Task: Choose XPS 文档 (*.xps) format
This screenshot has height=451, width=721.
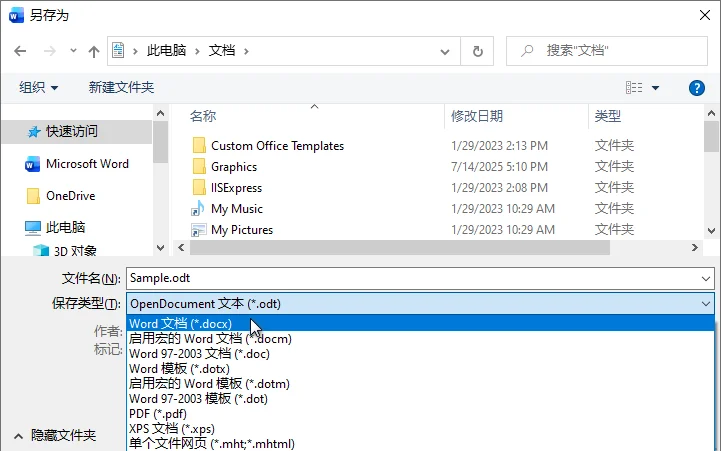Action: pyautogui.click(x=420, y=428)
